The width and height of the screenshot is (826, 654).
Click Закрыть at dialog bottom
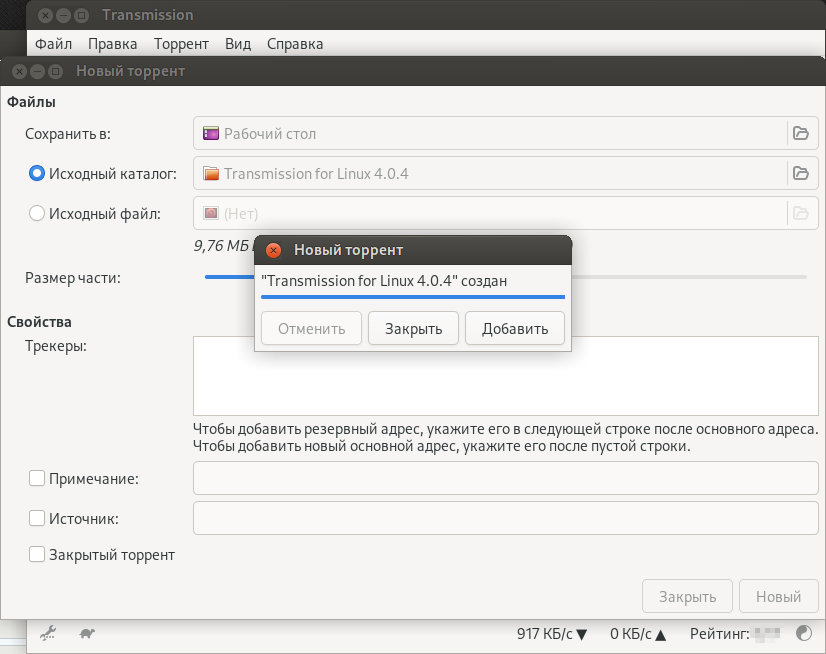(x=687, y=596)
